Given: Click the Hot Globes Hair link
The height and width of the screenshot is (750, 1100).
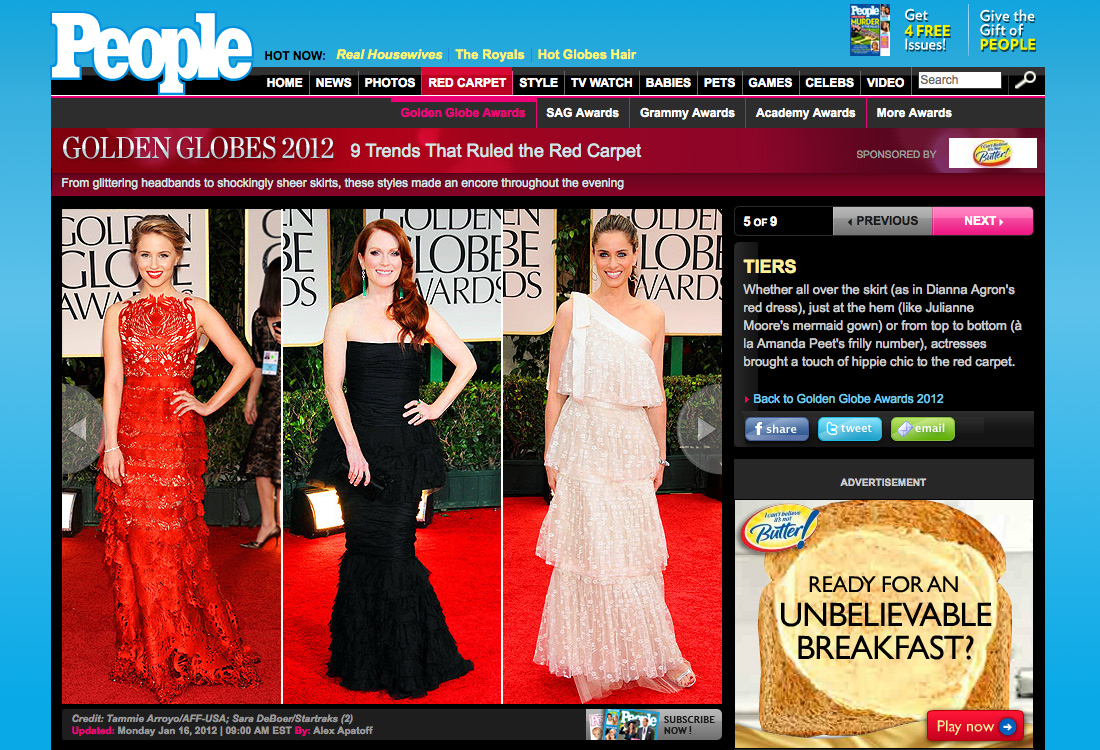Looking at the screenshot, I should coord(586,55).
